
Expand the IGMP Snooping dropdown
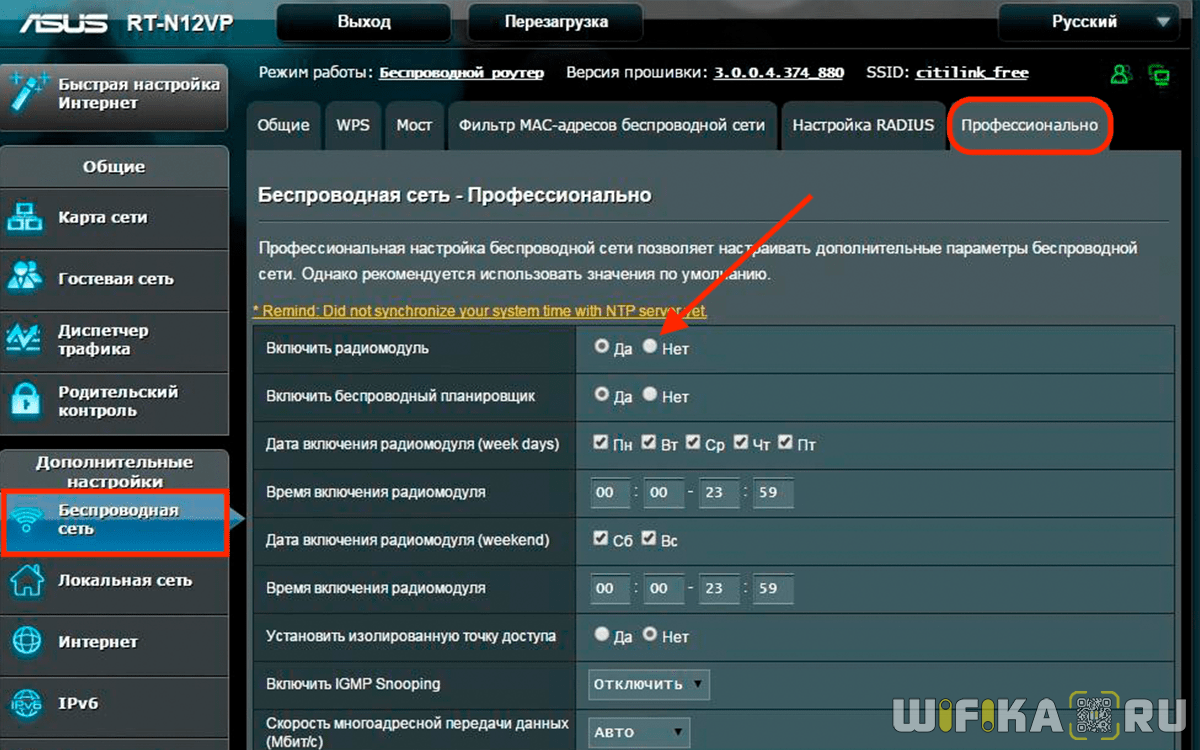pos(648,685)
